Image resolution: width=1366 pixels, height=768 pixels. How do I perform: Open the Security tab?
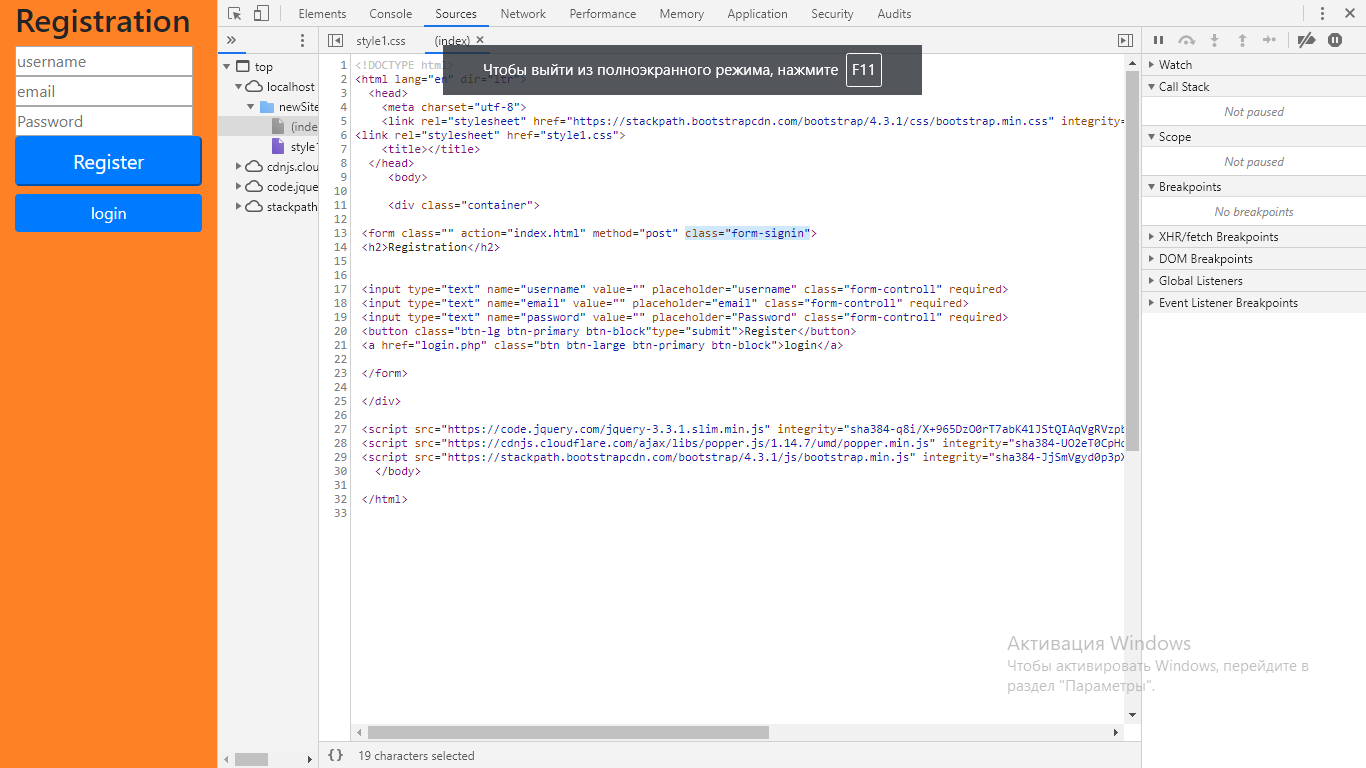(x=833, y=14)
